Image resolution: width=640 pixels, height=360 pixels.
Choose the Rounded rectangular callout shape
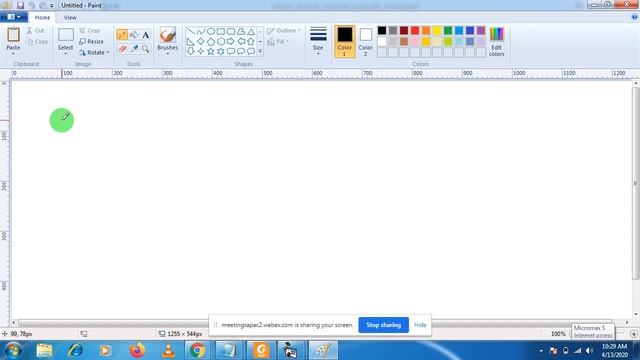pyautogui.click(x=231, y=51)
